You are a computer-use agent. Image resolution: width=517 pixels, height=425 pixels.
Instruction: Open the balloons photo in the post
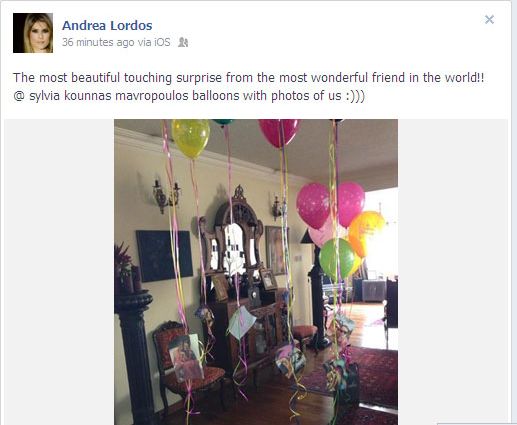point(256,272)
